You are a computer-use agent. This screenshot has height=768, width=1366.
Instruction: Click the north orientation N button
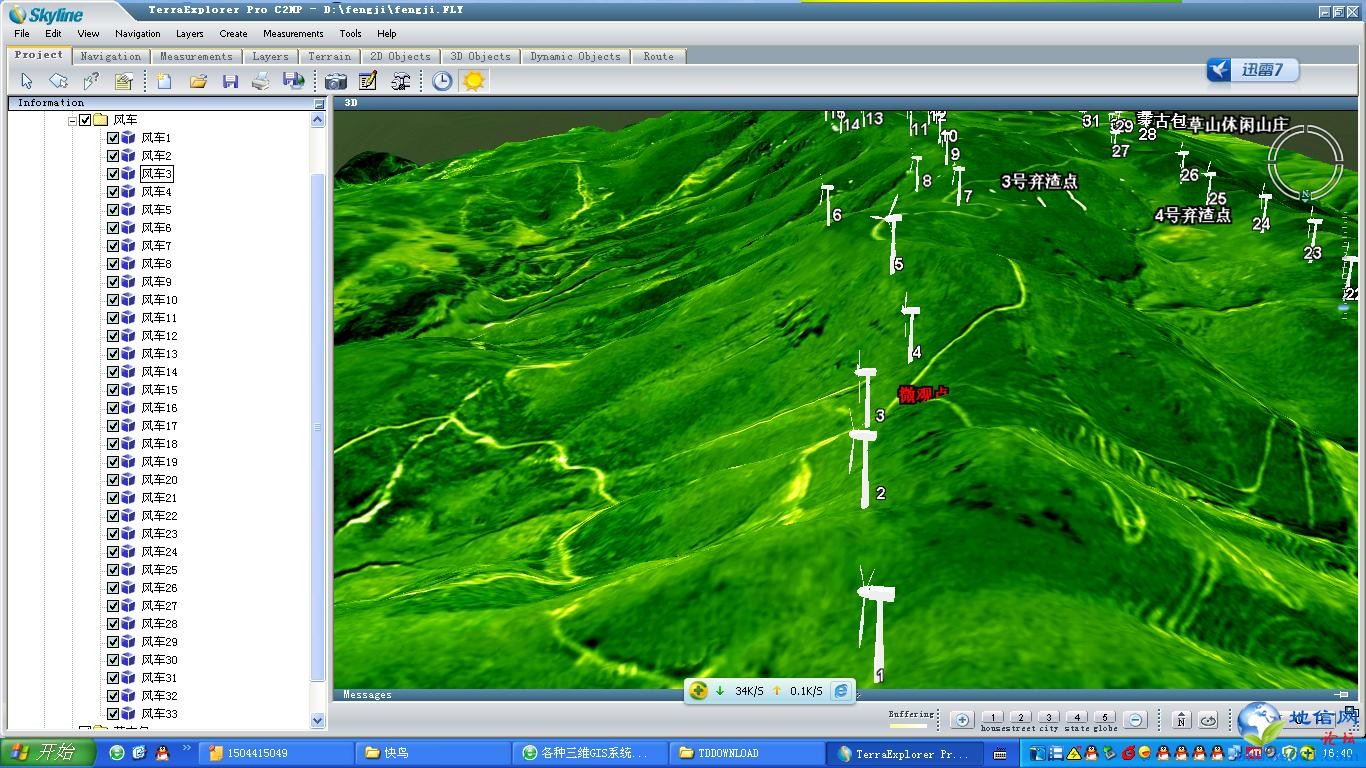tap(1181, 719)
